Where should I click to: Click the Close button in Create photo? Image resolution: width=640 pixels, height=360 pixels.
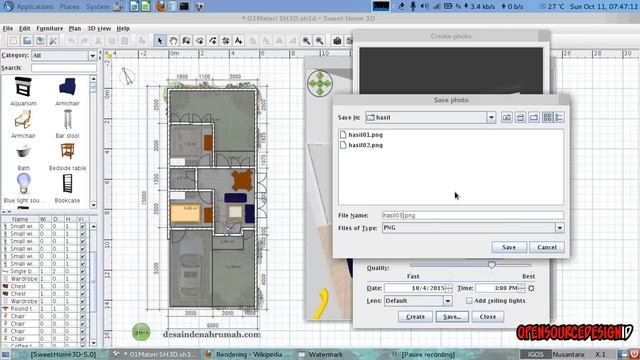click(x=488, y=317)
